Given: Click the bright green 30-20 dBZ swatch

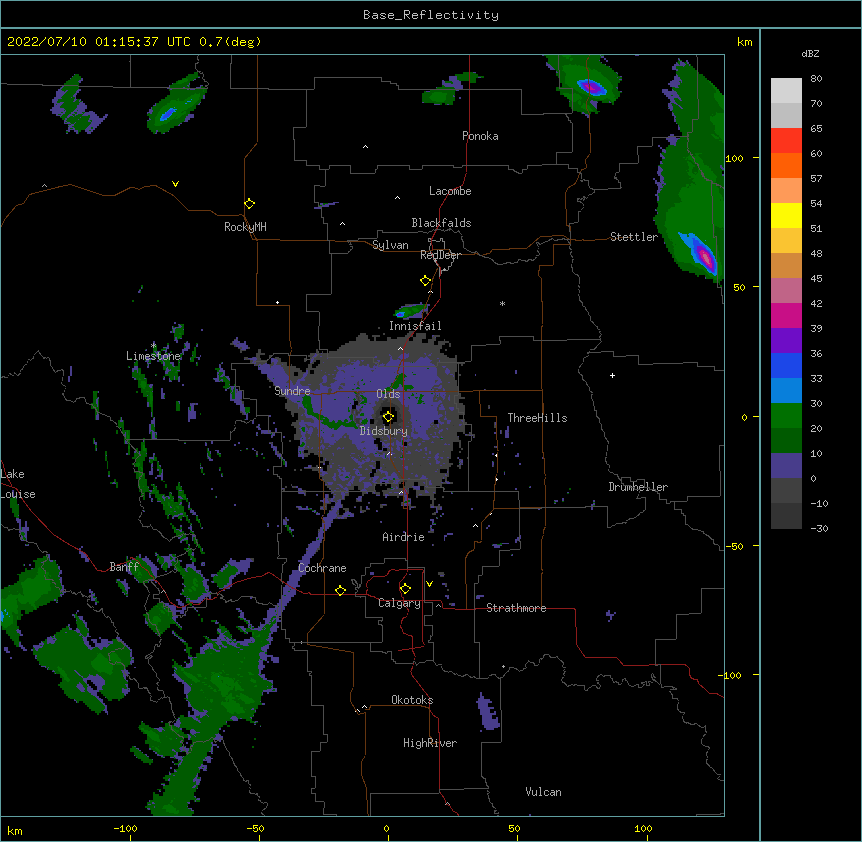Looking at the screenshot, I should [786, 416].
